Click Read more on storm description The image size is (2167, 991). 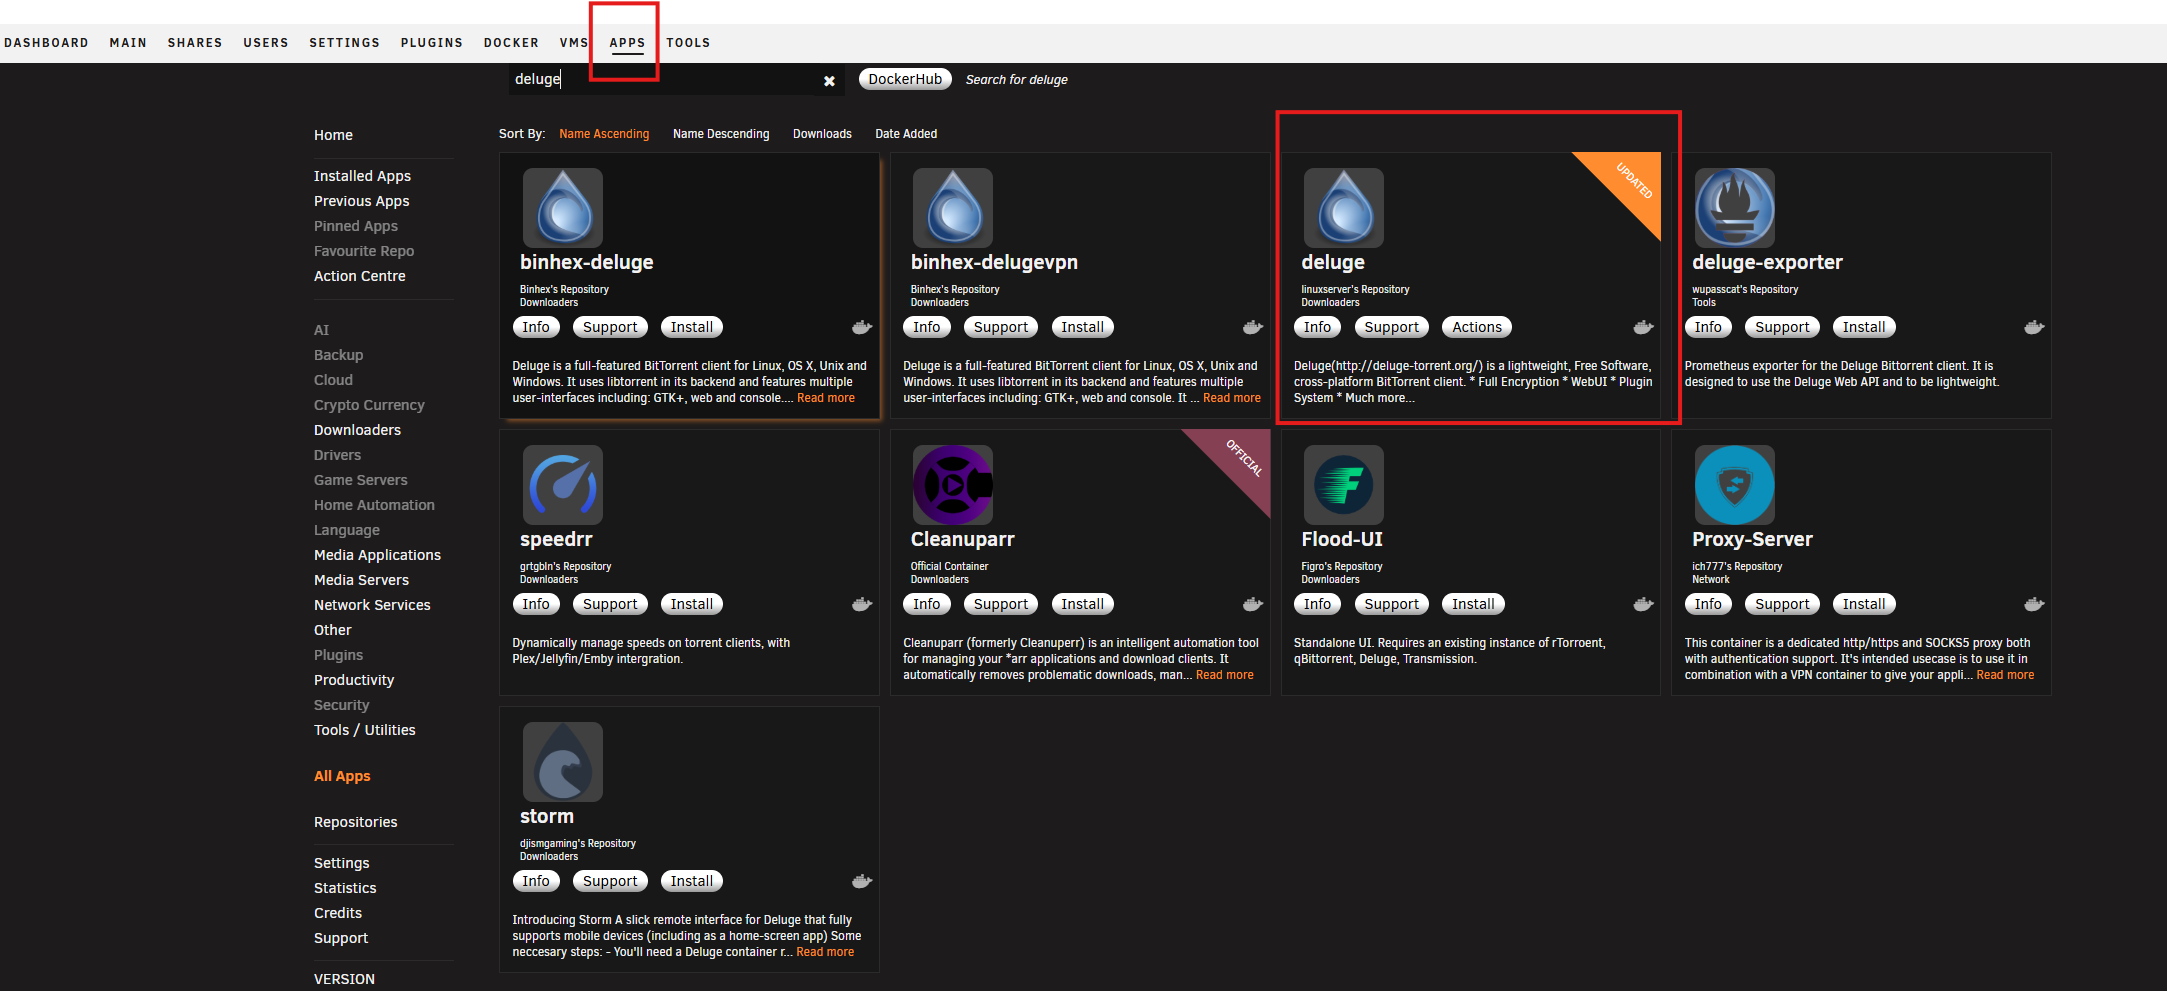point(825,952)
